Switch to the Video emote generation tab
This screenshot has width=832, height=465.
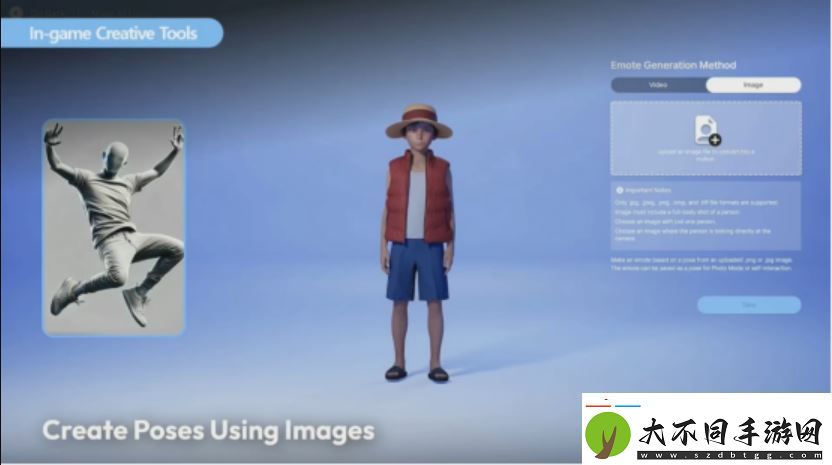(x=658, y=85)
